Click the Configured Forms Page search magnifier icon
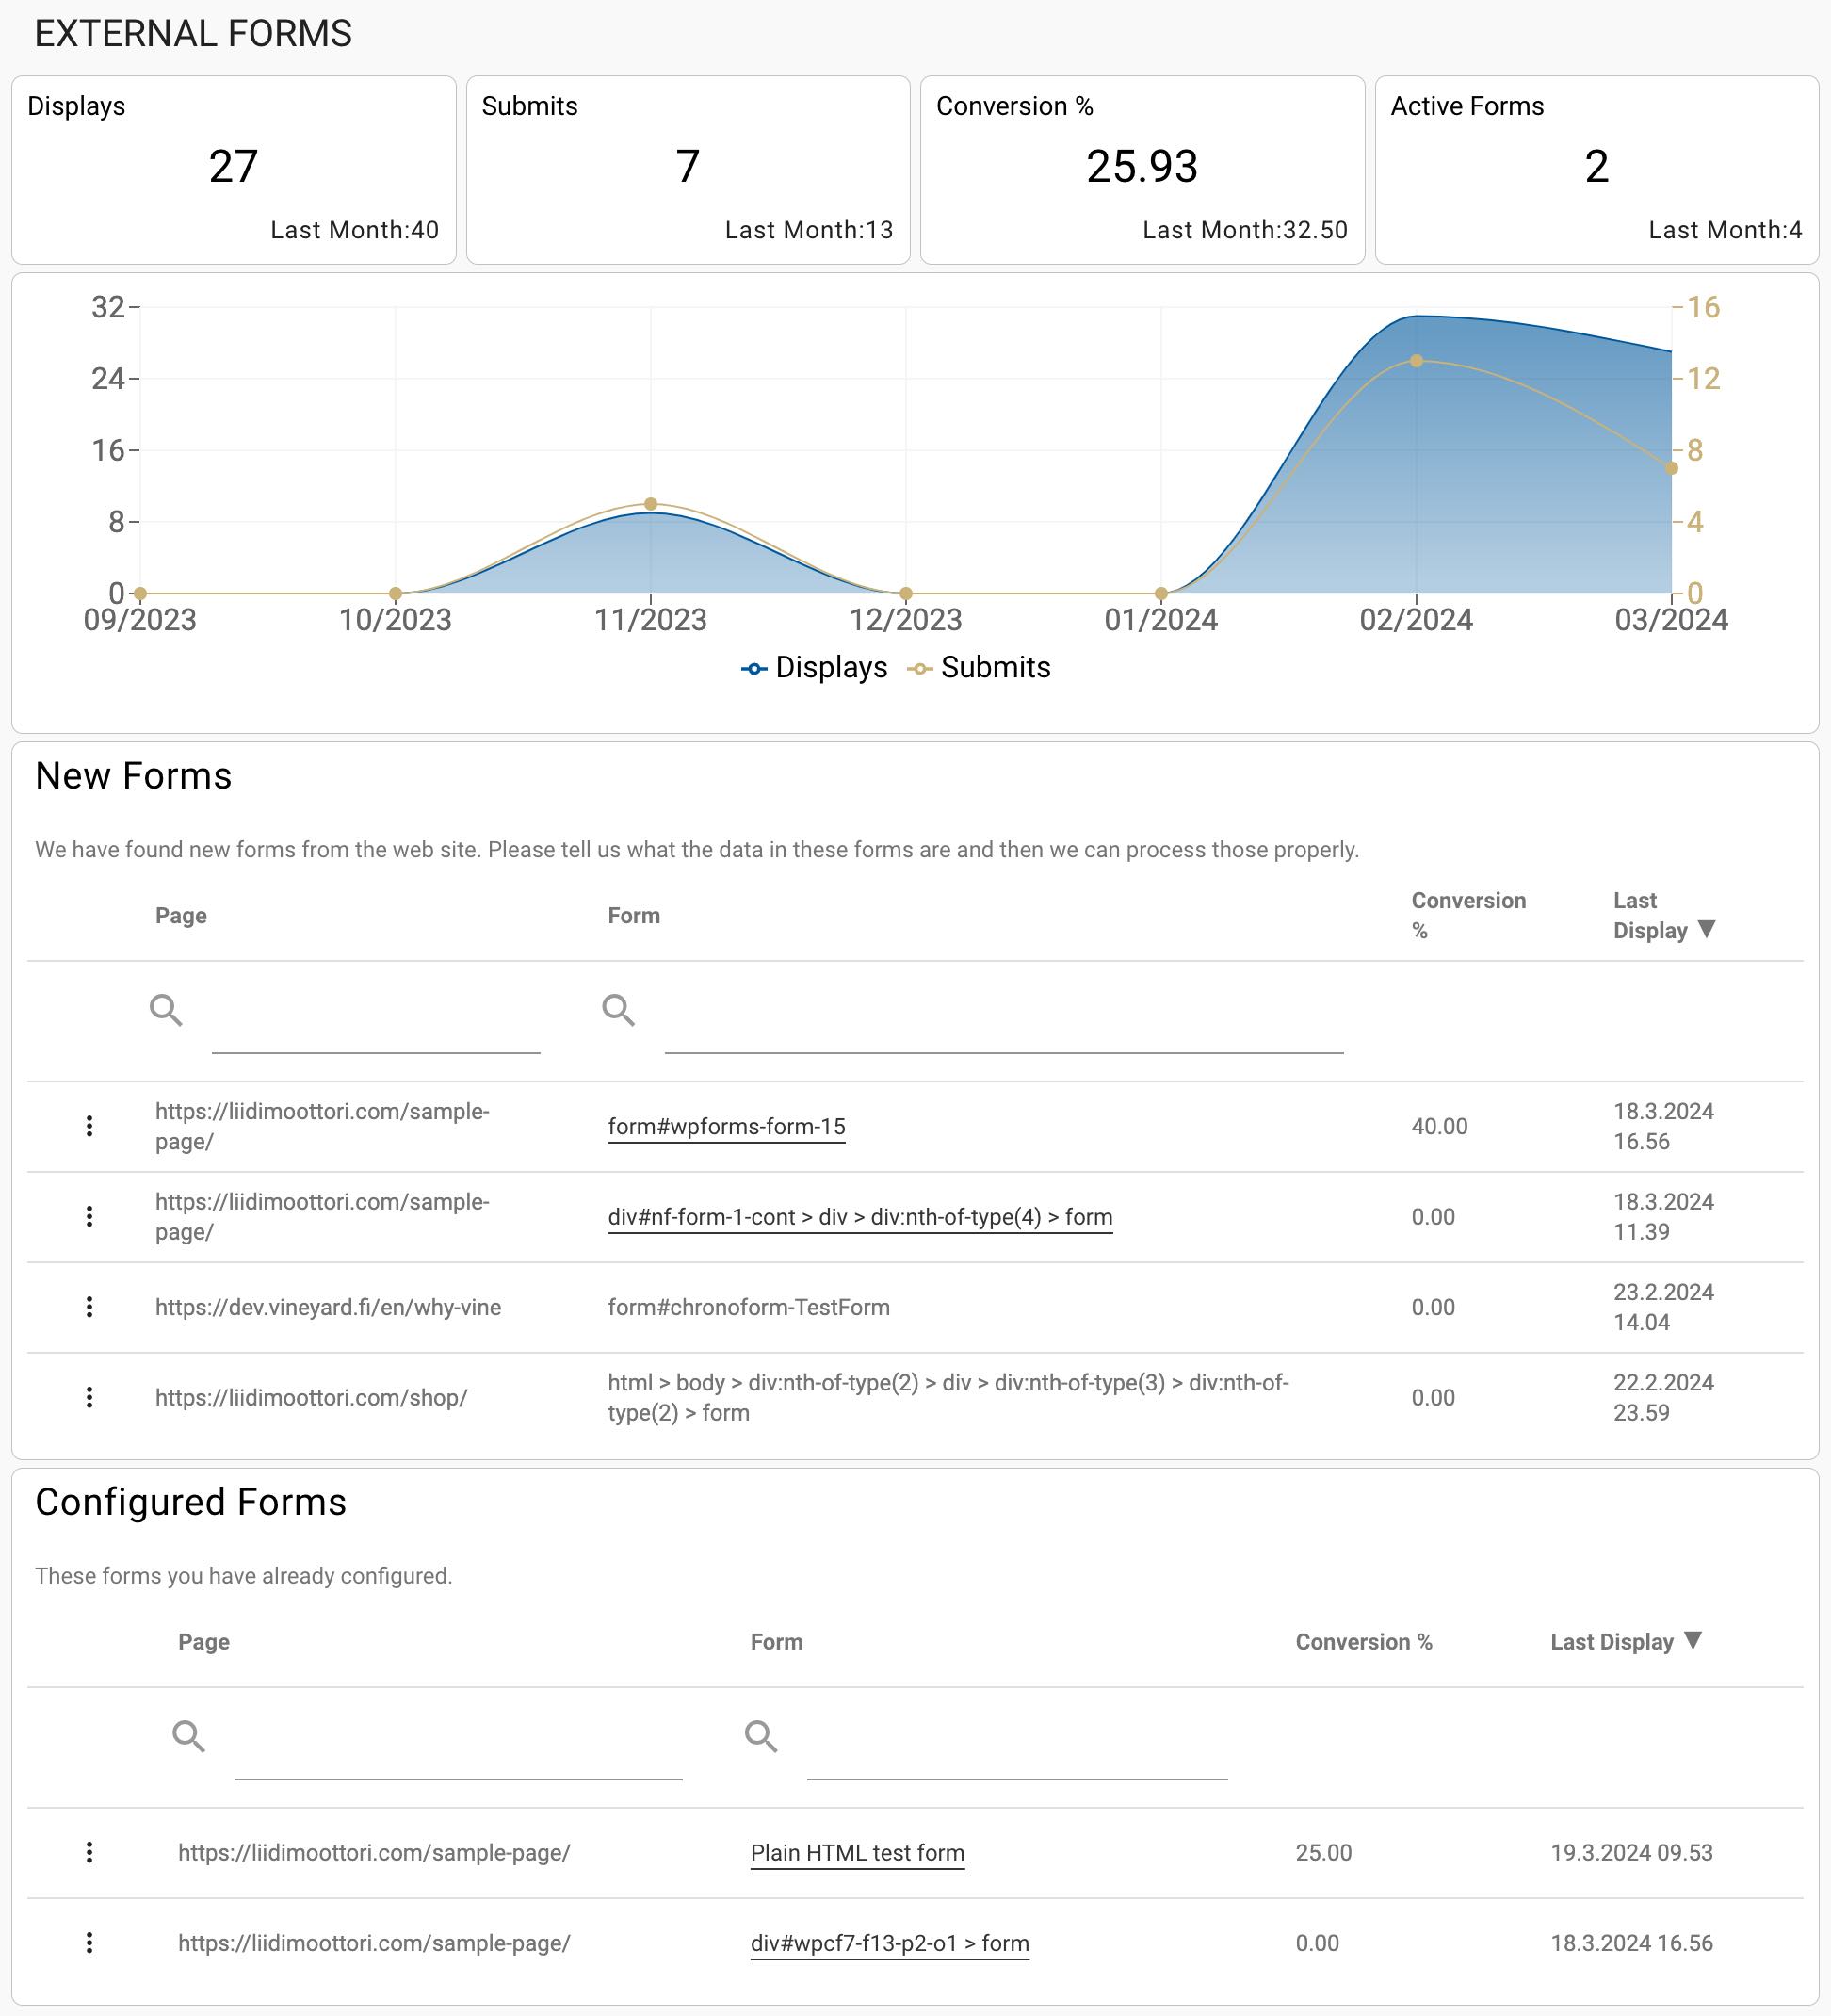This screenshot has height=2016, width=1831. pyautogui.click(x=188, y=1736)
